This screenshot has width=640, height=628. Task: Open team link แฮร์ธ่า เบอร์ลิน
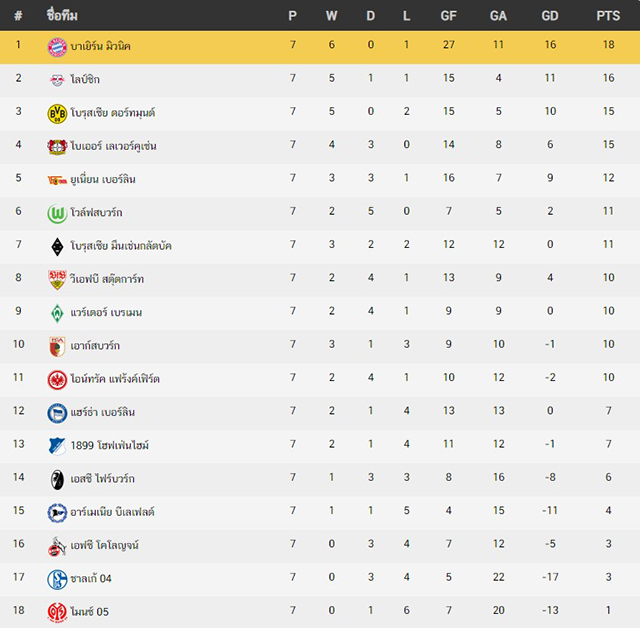tap(102, 412)
